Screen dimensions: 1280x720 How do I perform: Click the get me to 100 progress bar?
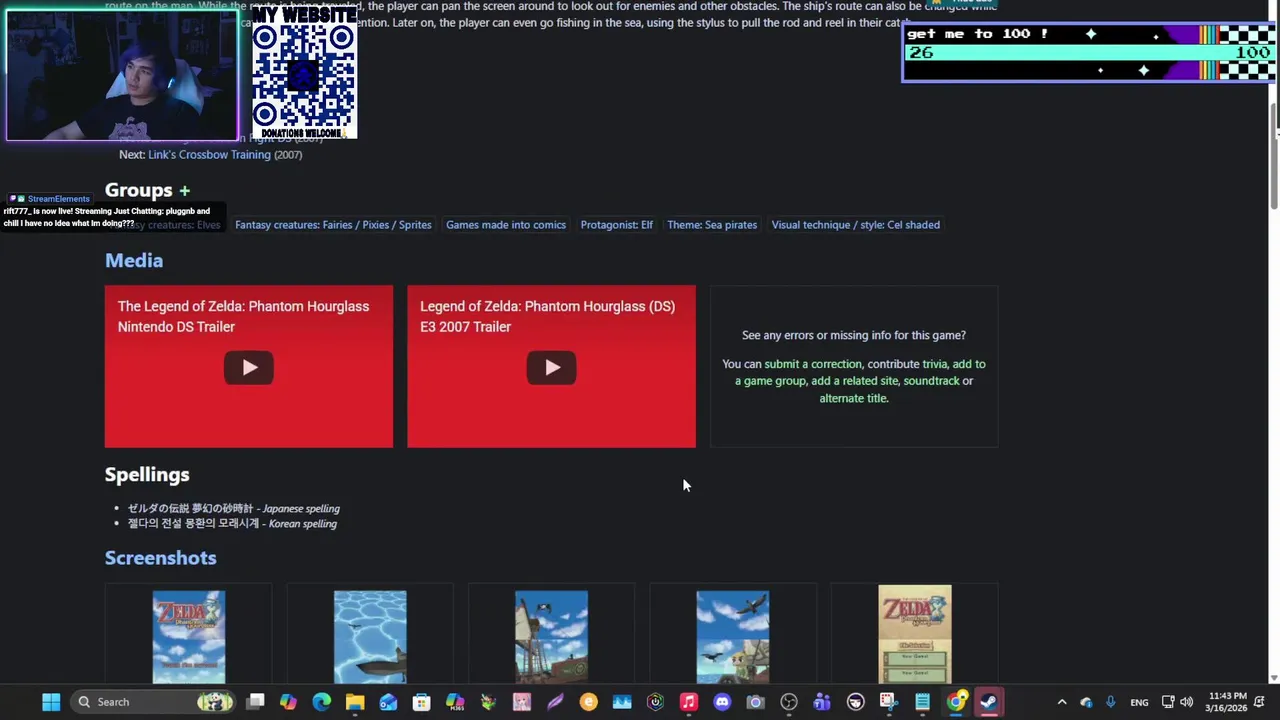pos(1089,52)
